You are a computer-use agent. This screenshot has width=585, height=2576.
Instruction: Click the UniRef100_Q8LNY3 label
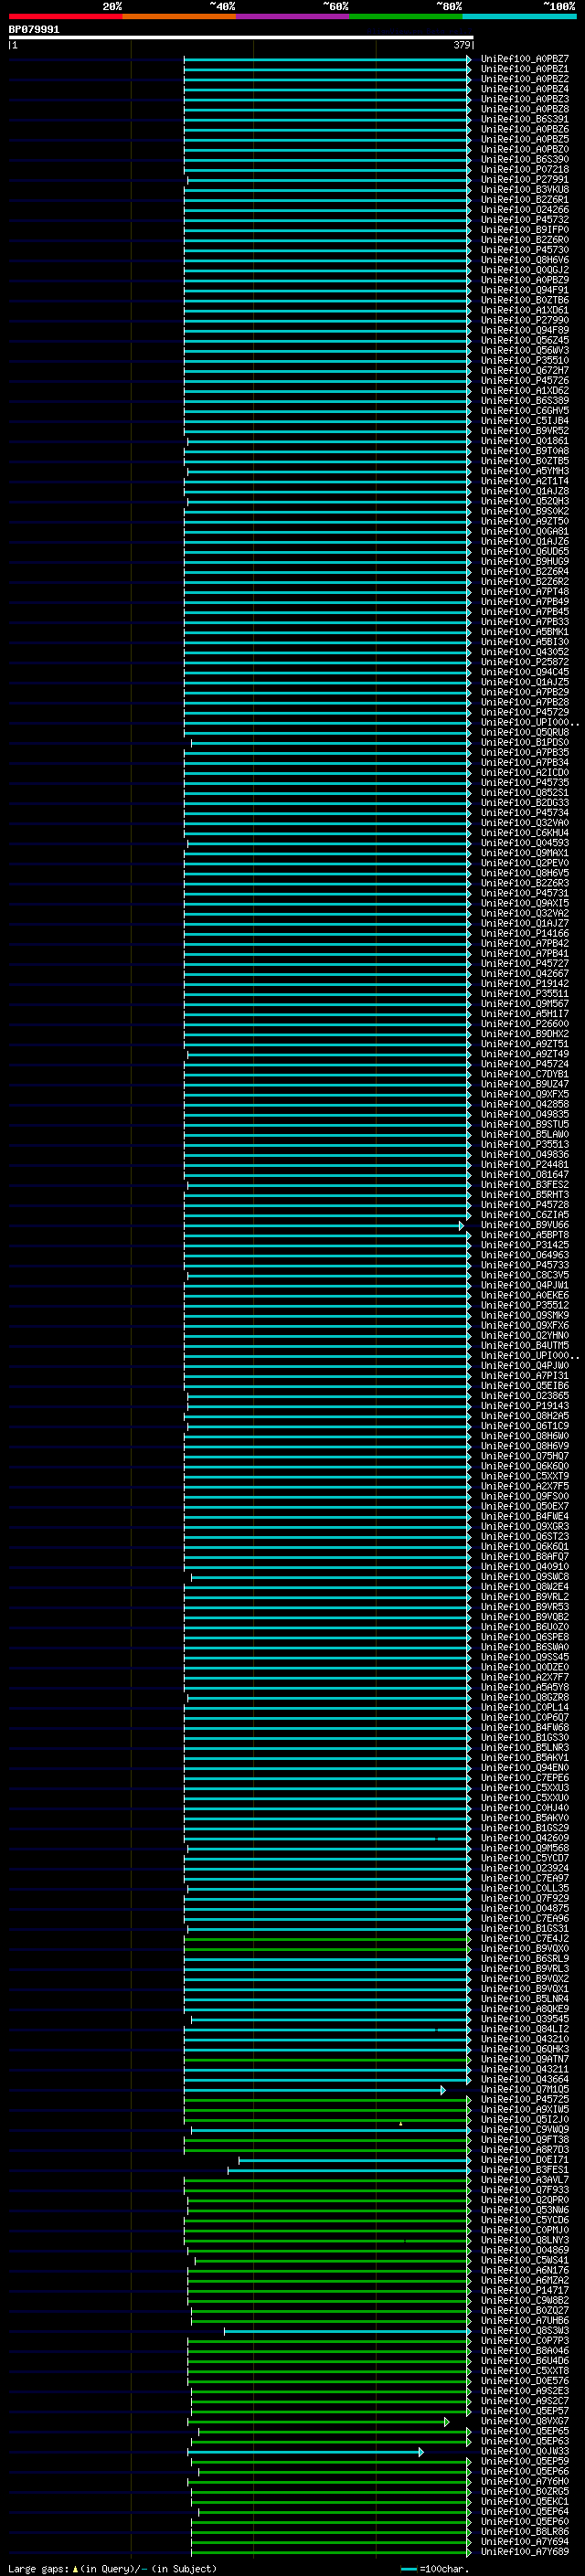coord(524,2240)
